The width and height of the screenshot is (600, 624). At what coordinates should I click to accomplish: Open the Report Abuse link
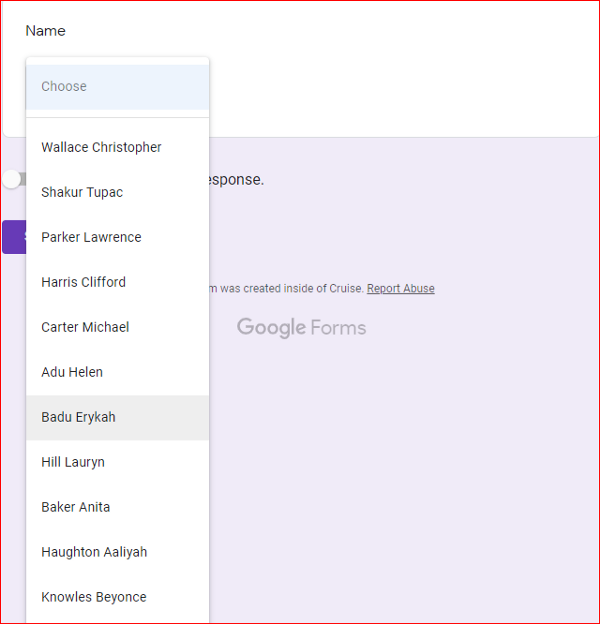point(400,288)
